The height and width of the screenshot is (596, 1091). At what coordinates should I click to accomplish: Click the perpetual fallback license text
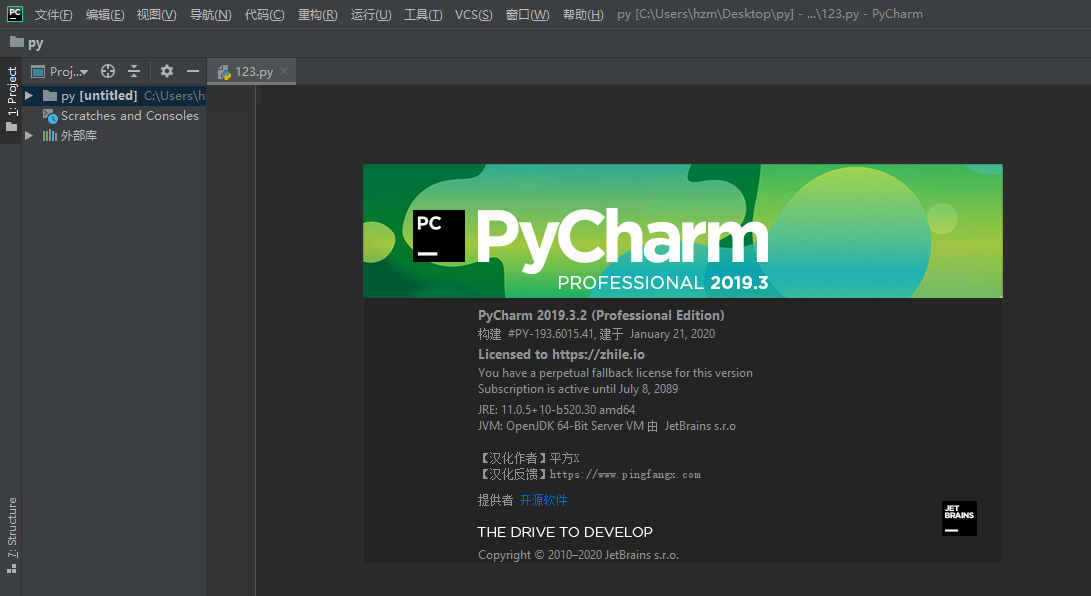click(x=615, y=373)
